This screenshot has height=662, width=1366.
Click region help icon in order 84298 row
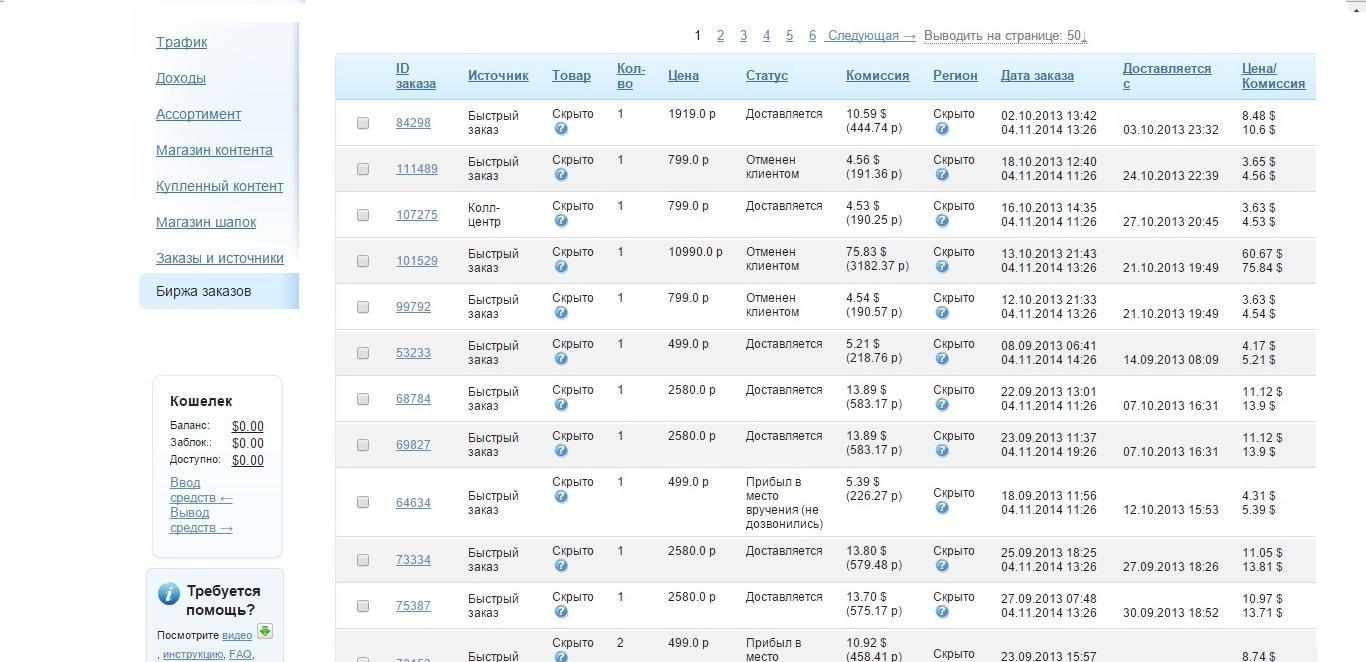pyautogui.click(x=942, y=129)
